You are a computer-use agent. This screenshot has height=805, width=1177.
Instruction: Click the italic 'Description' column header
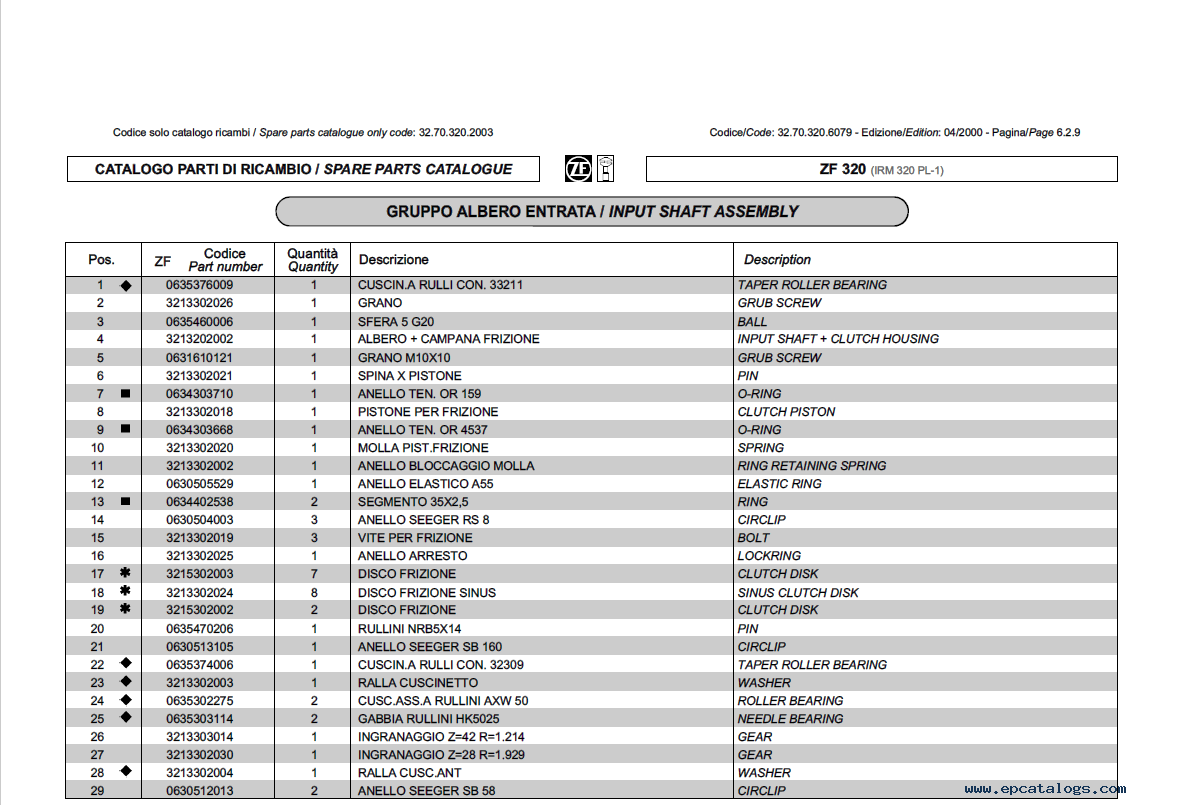[777, 260]
